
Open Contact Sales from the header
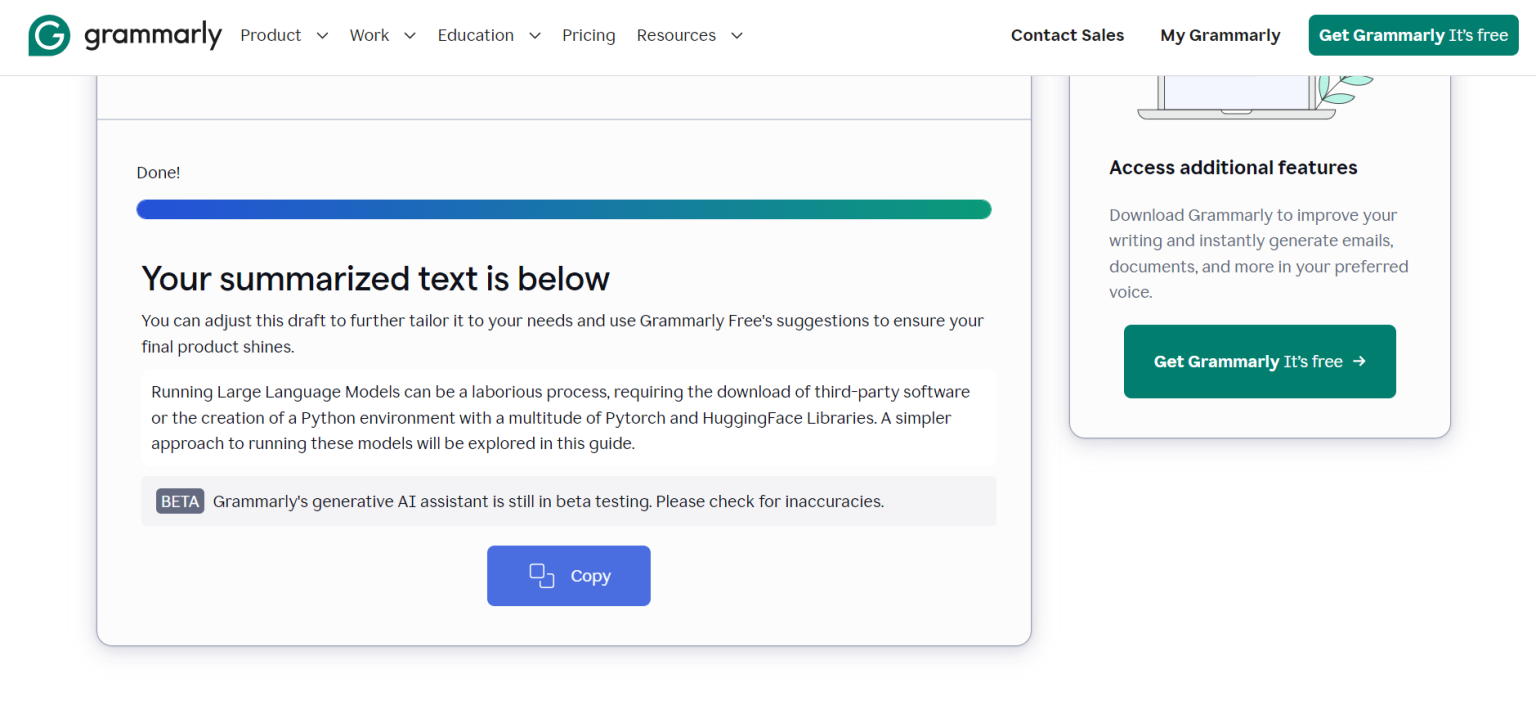pyautogui.click(x=1067, y=35)
